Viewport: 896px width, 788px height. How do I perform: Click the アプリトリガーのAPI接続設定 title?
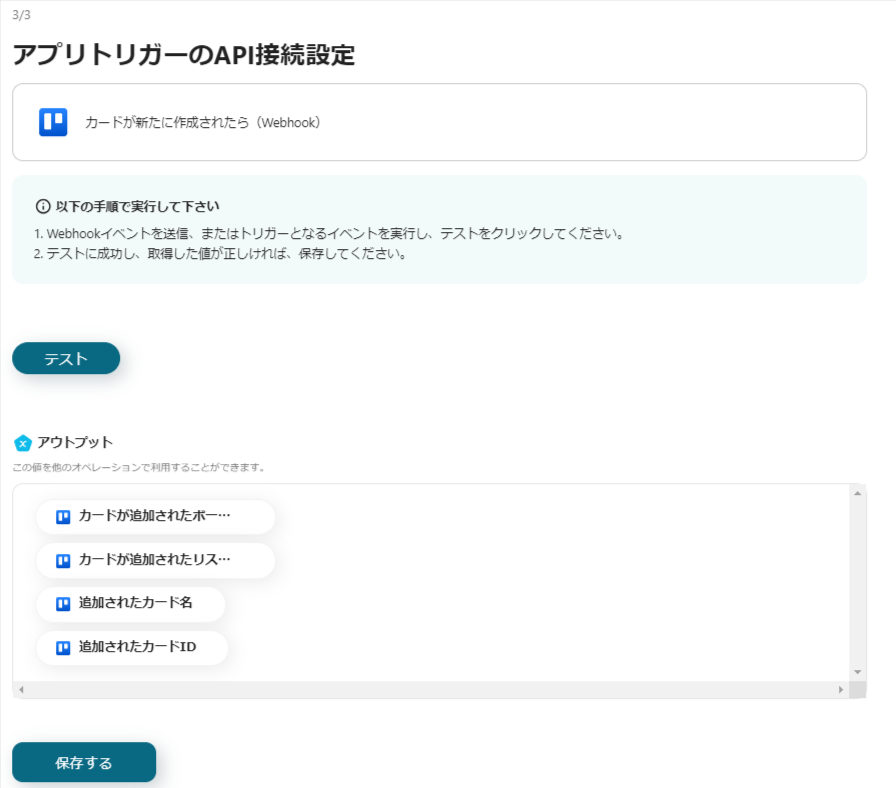(x=183, y=55)
